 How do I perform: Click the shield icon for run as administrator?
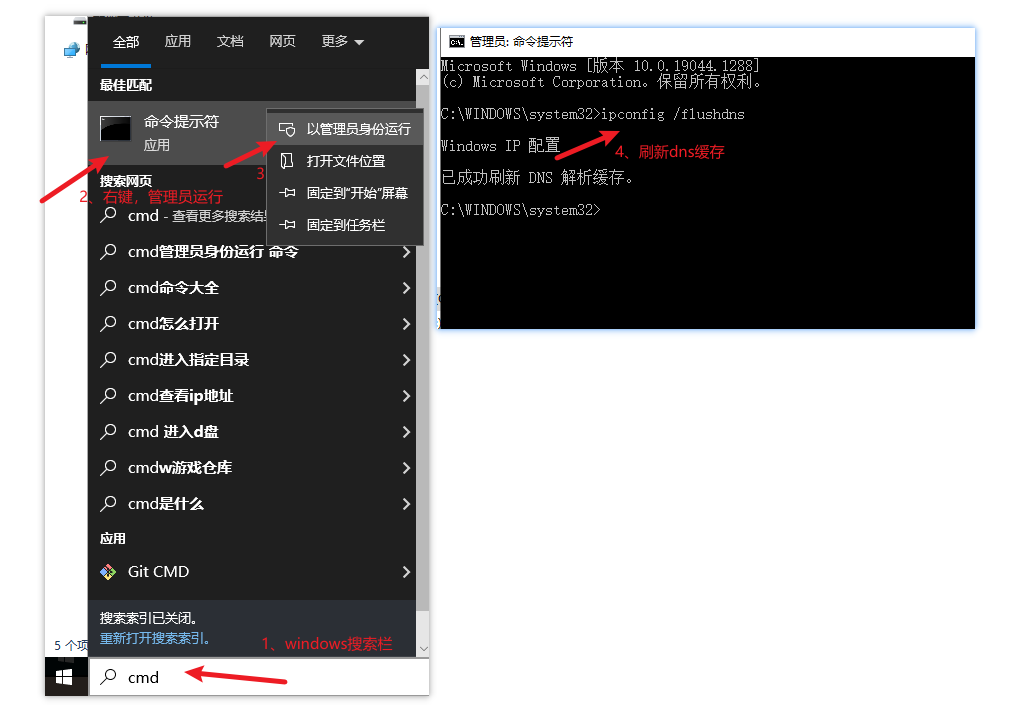(287, 129)
